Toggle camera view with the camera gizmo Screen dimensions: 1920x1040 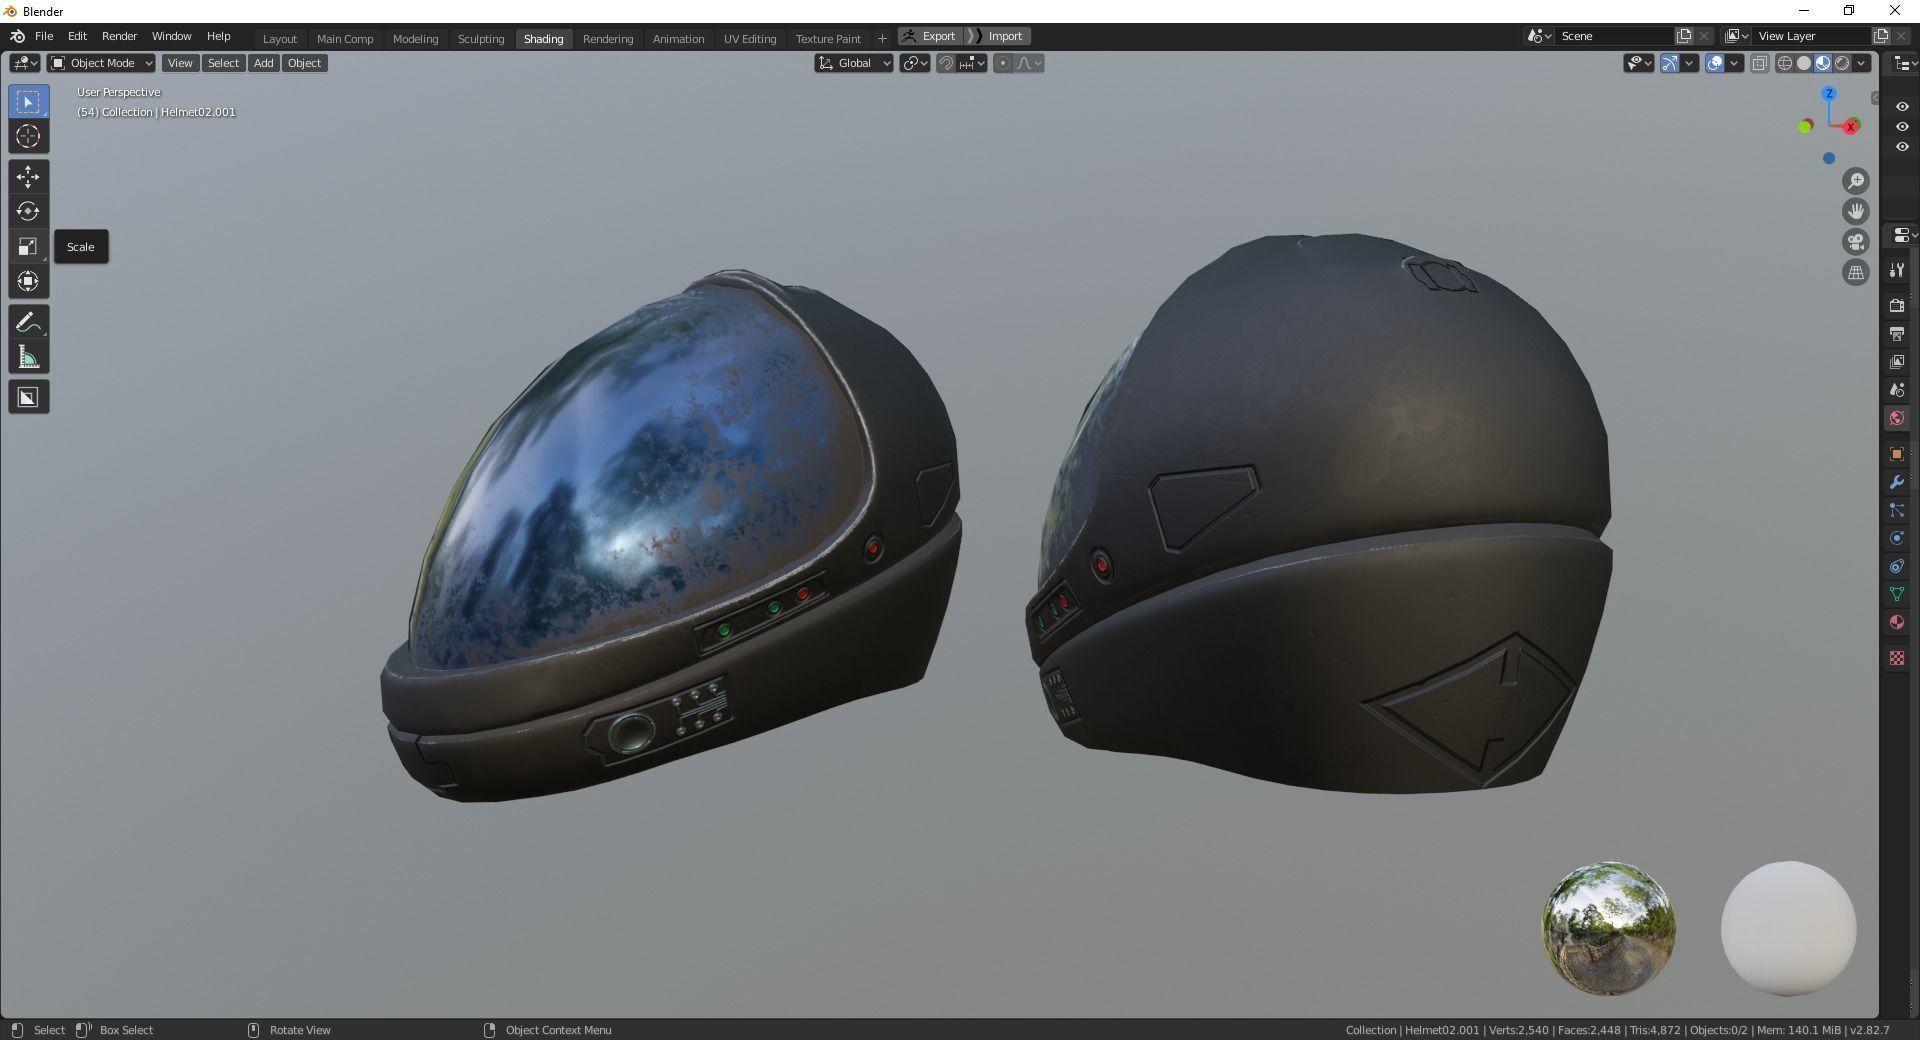point(1856,242)
